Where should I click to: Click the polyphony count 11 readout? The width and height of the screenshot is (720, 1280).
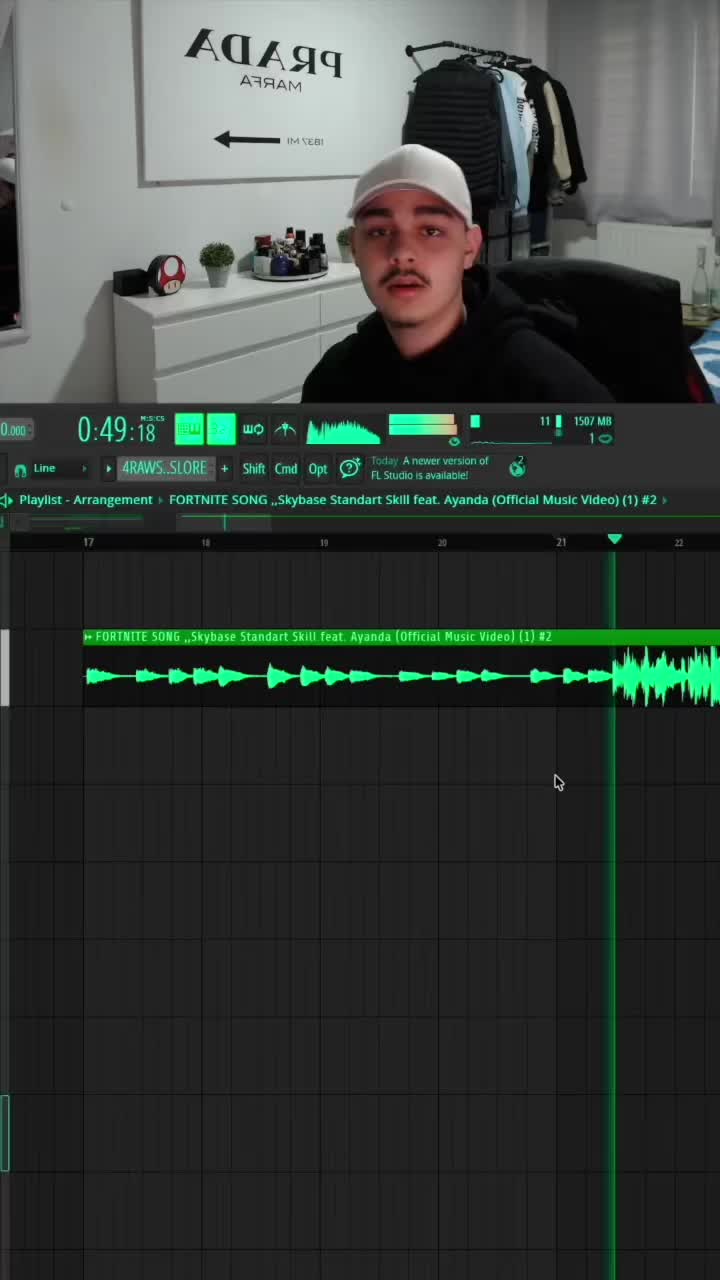click(545, 422)
